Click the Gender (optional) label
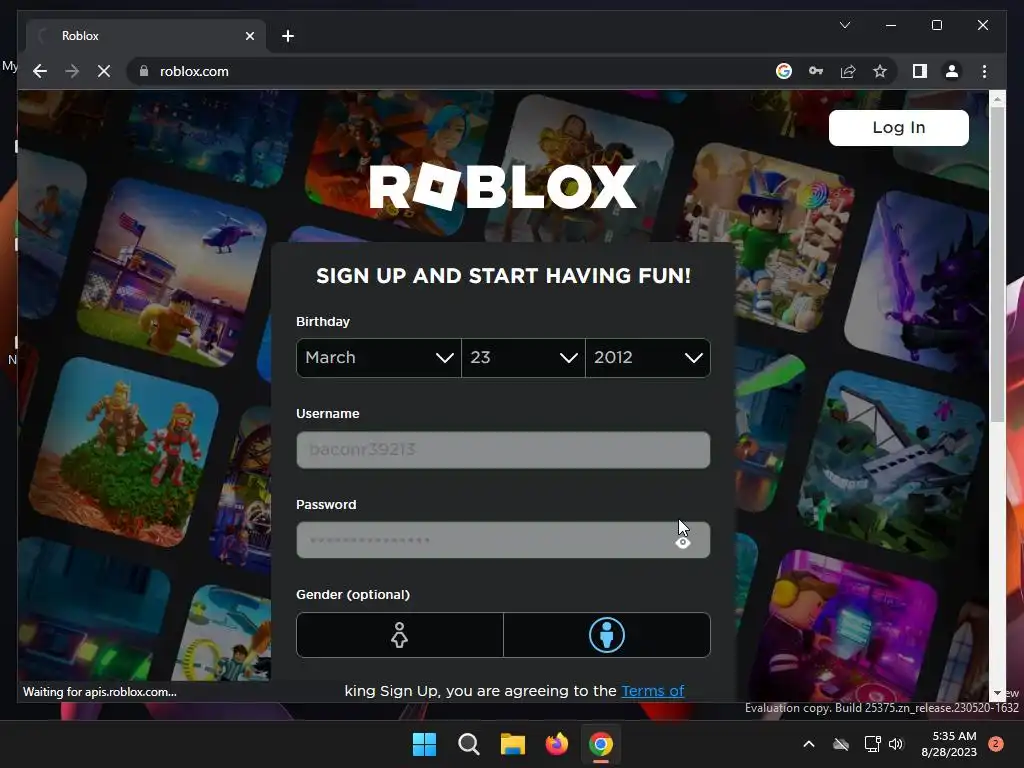This screenshot has height=768, width=1024. point(353,594)
